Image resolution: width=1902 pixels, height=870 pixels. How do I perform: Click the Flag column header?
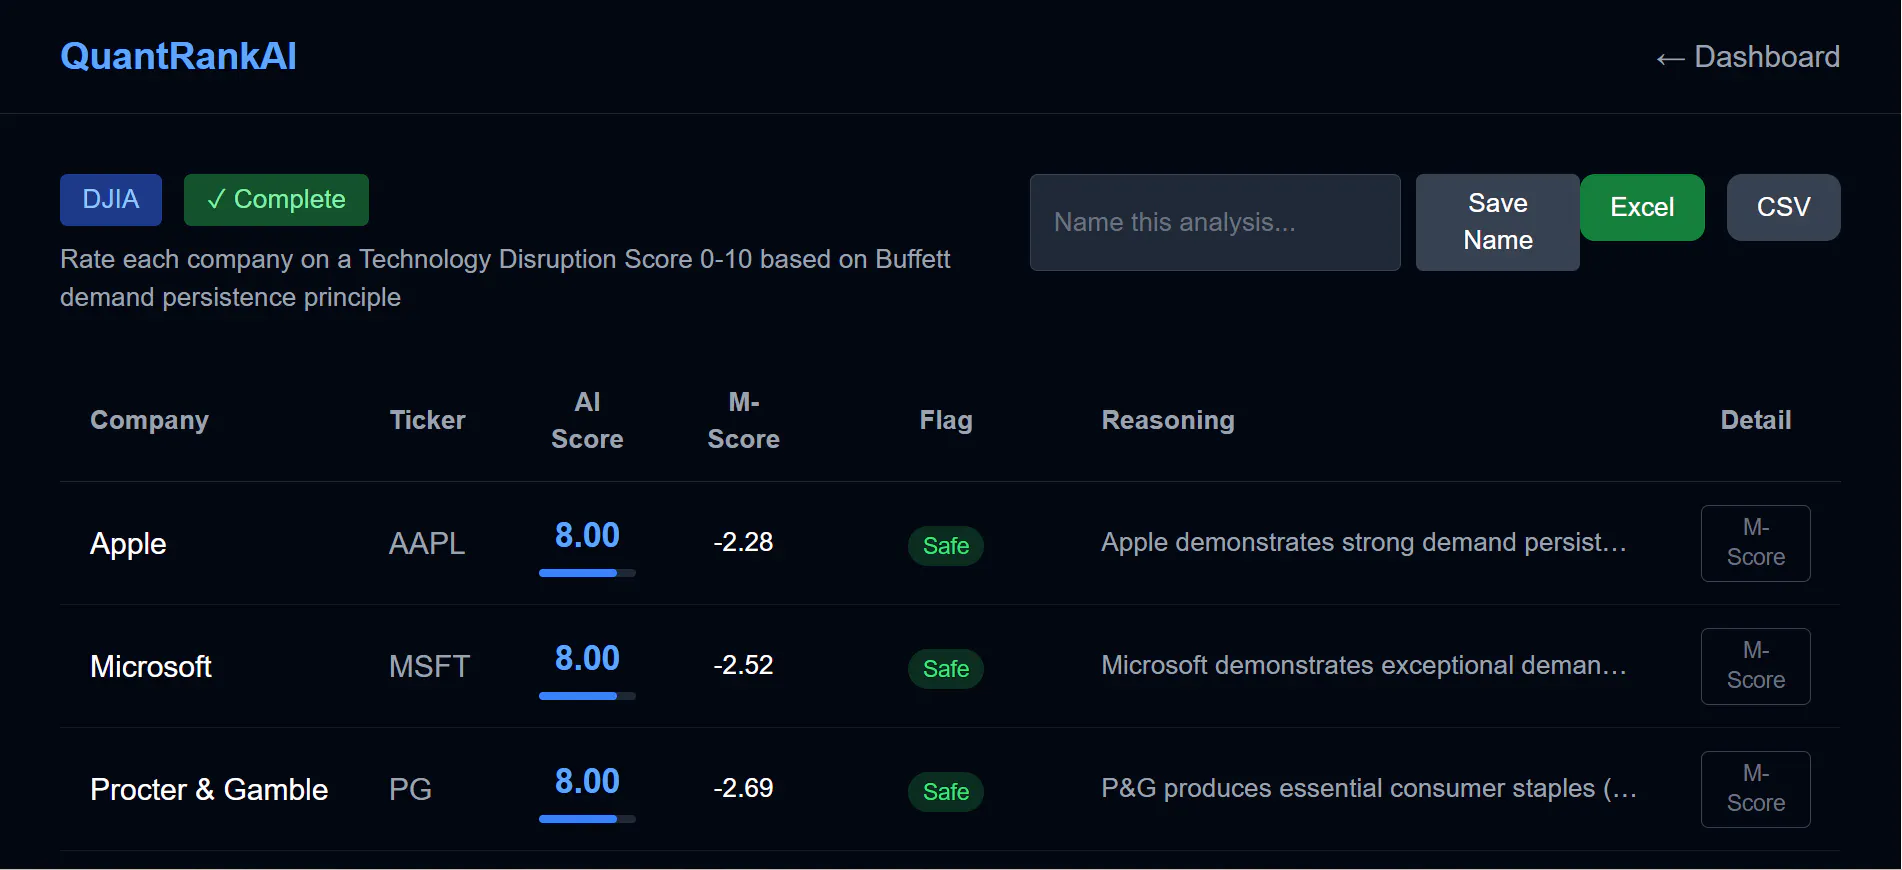pos(946,420)
